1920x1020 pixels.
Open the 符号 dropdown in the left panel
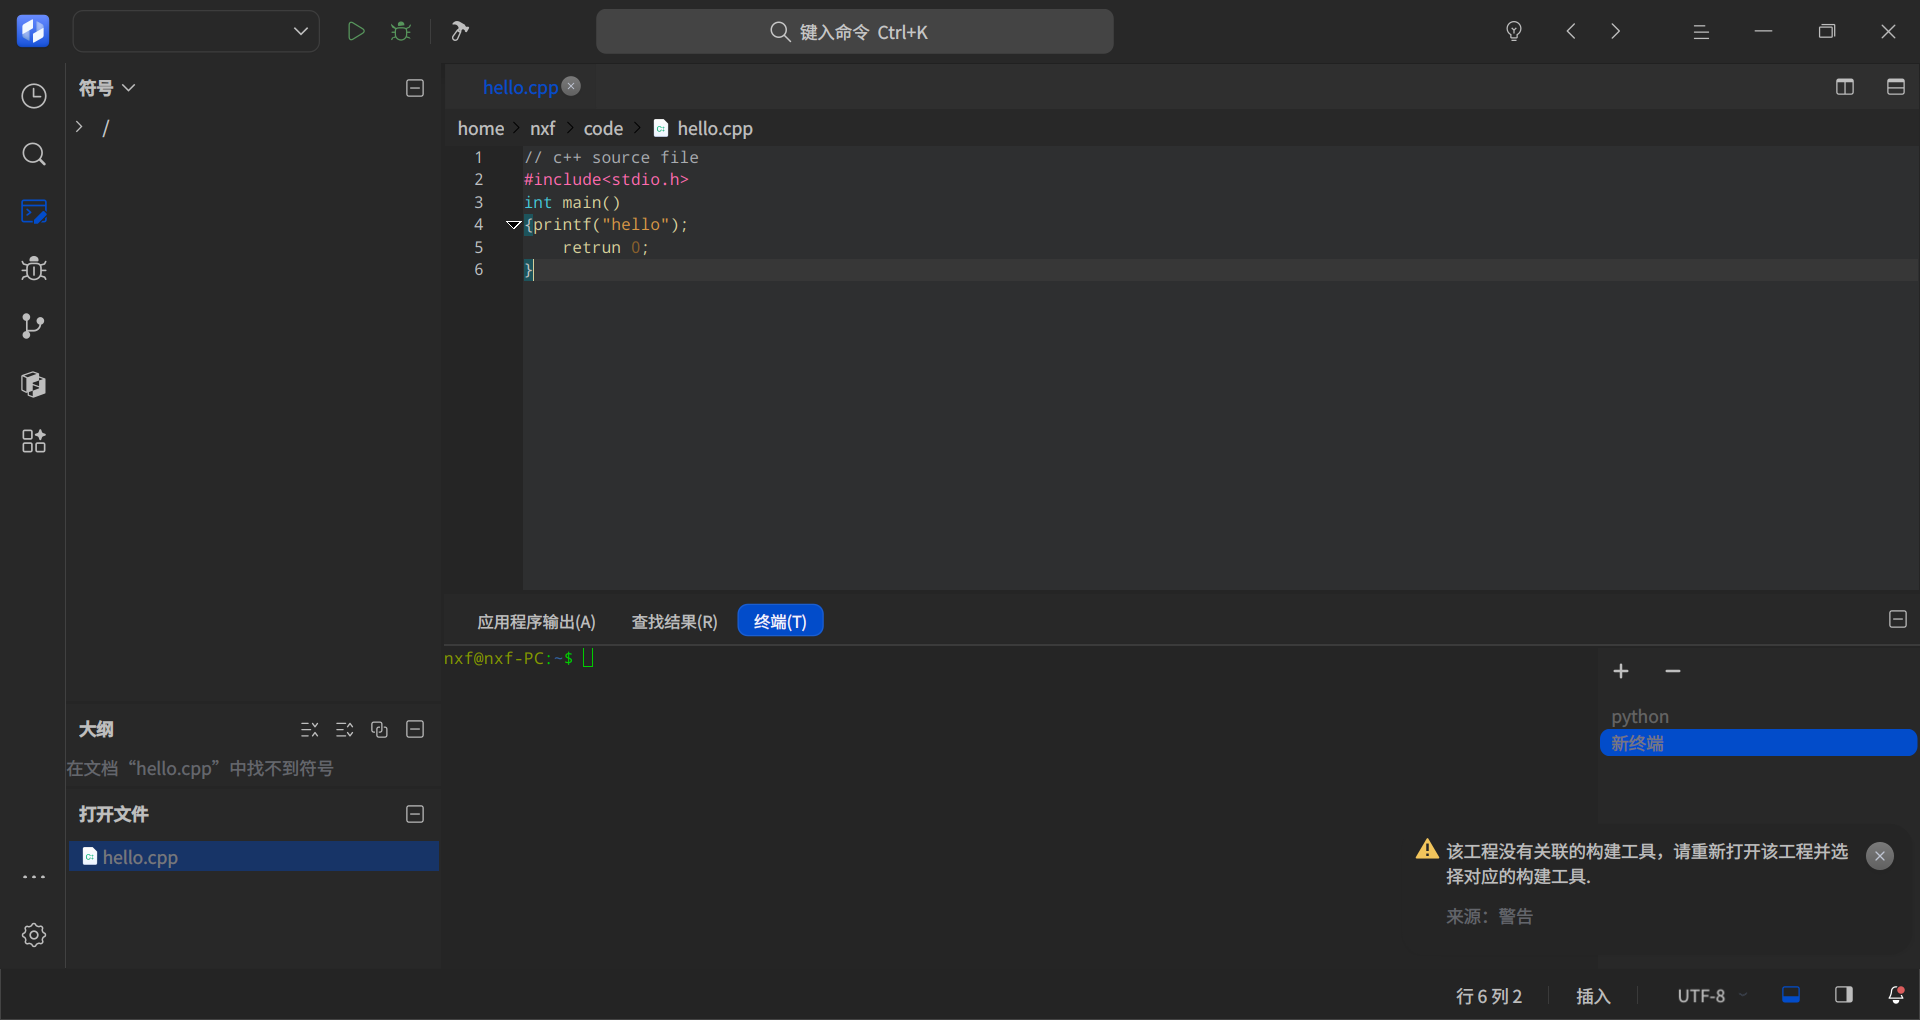(x=107, y=88)
